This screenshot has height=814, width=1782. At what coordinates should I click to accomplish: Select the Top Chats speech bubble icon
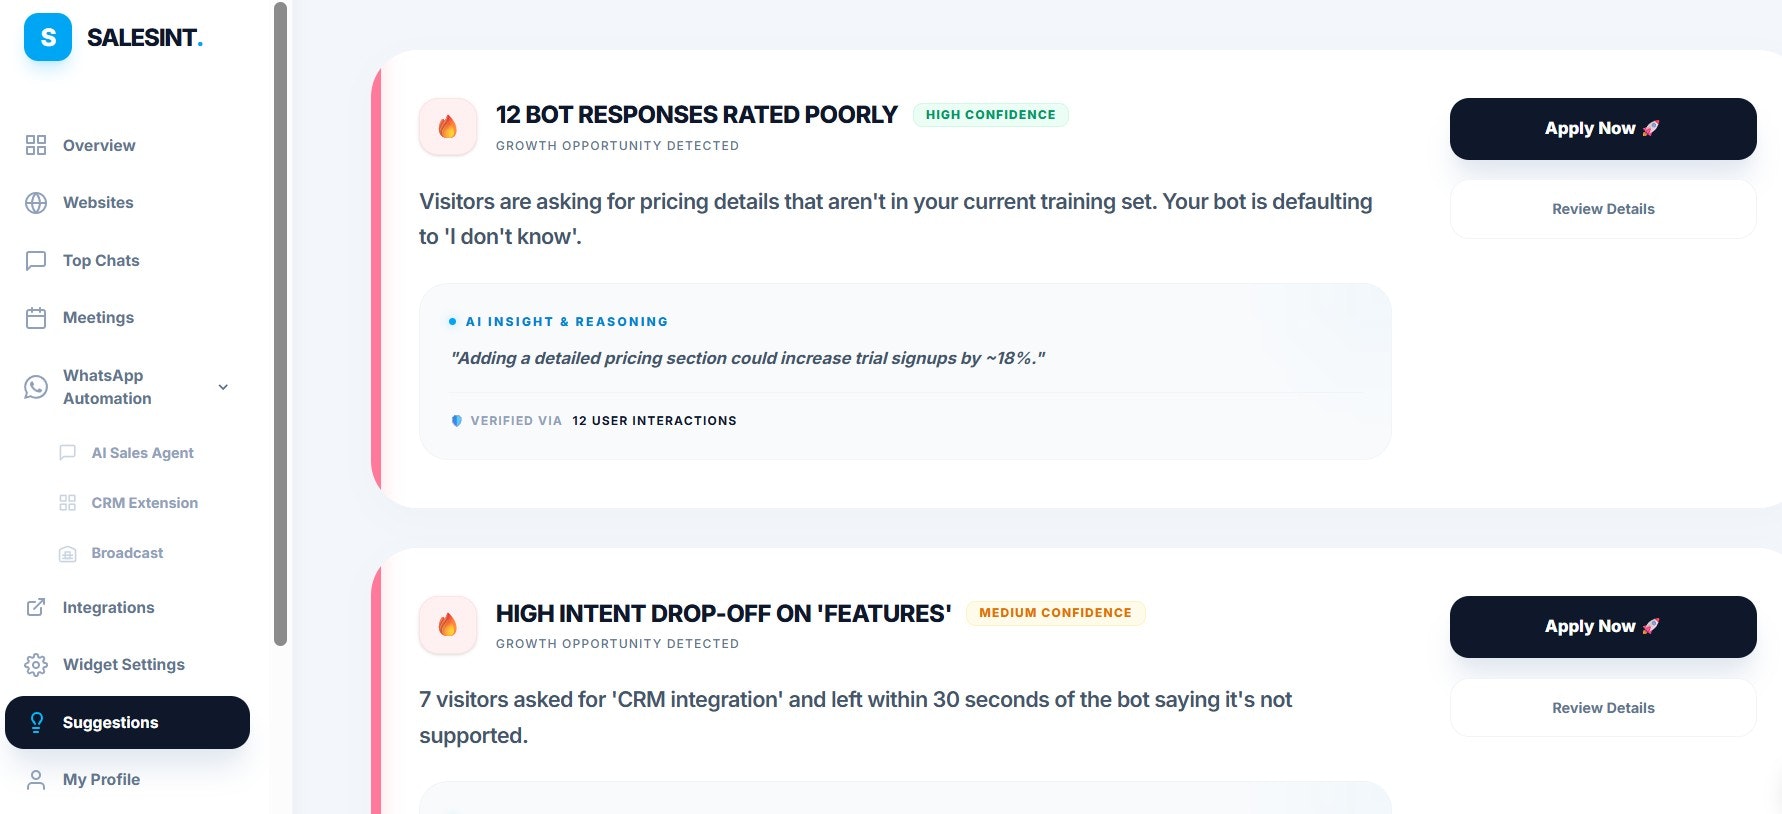pos(36,261)
